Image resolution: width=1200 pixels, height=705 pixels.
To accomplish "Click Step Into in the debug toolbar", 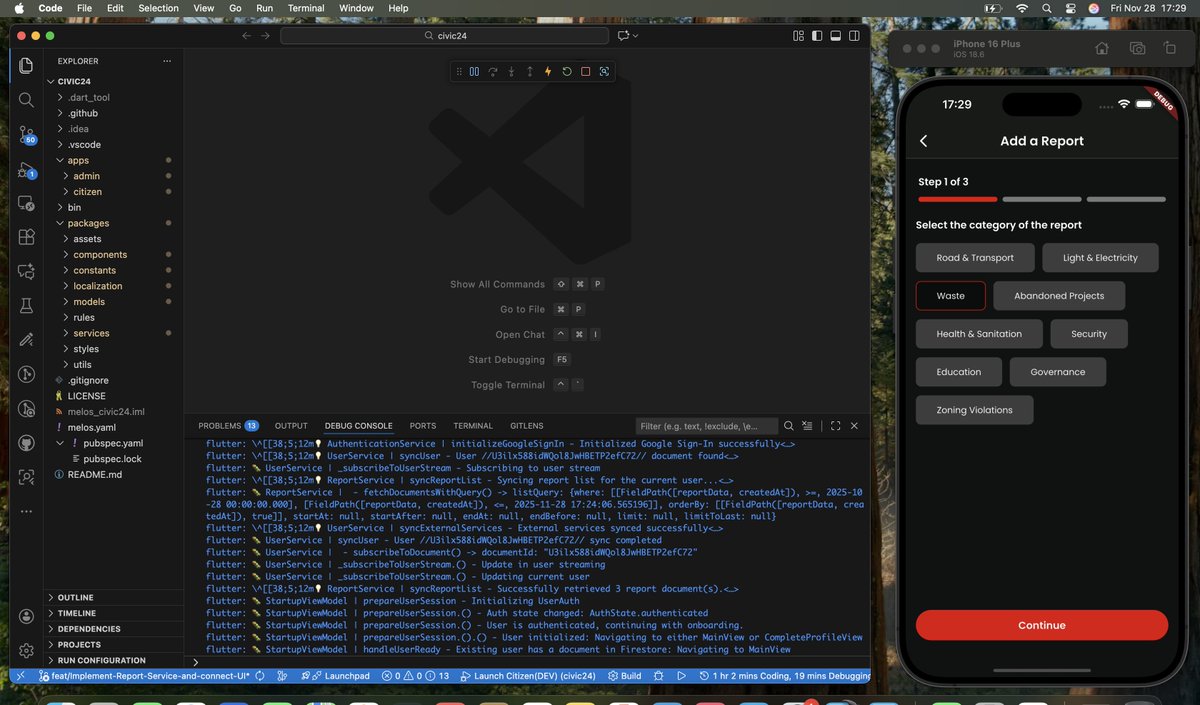I will point(511,71).
